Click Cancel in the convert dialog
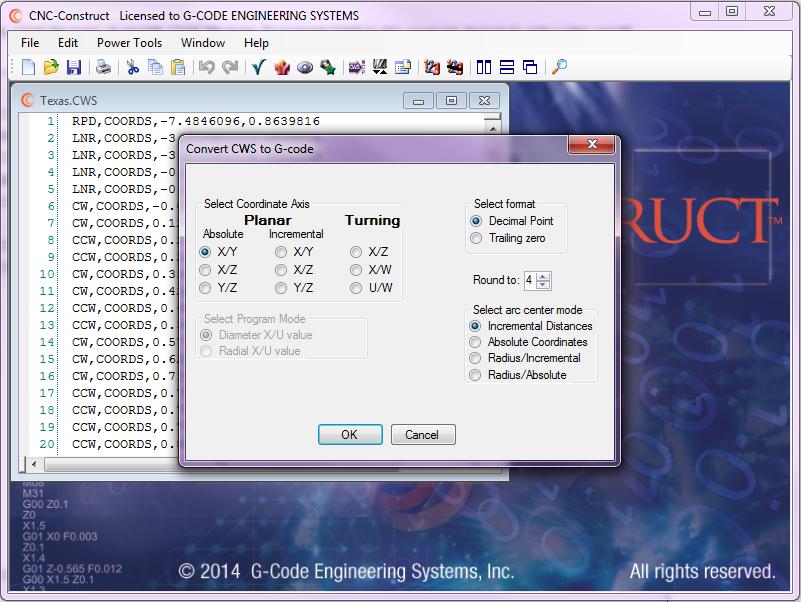This screenshot has width=801, height=602. pos(423,435)
